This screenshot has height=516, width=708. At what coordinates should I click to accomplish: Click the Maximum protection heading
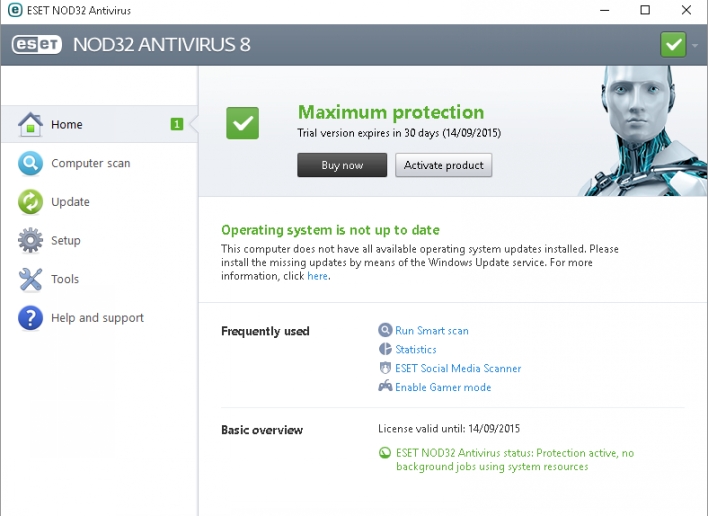click(x=391, y=112)
